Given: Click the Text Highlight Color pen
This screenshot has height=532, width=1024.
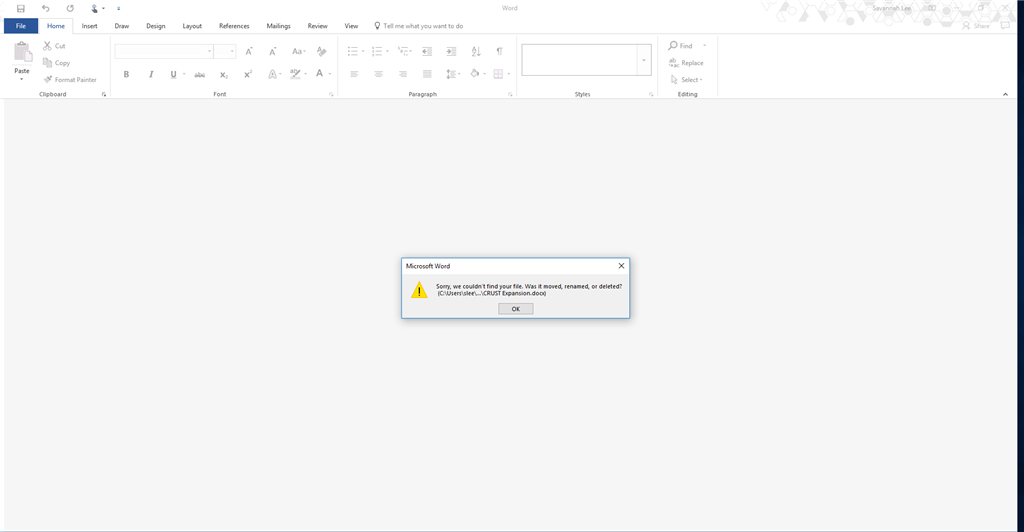Looking at the screenshot, I should (295, 74).
